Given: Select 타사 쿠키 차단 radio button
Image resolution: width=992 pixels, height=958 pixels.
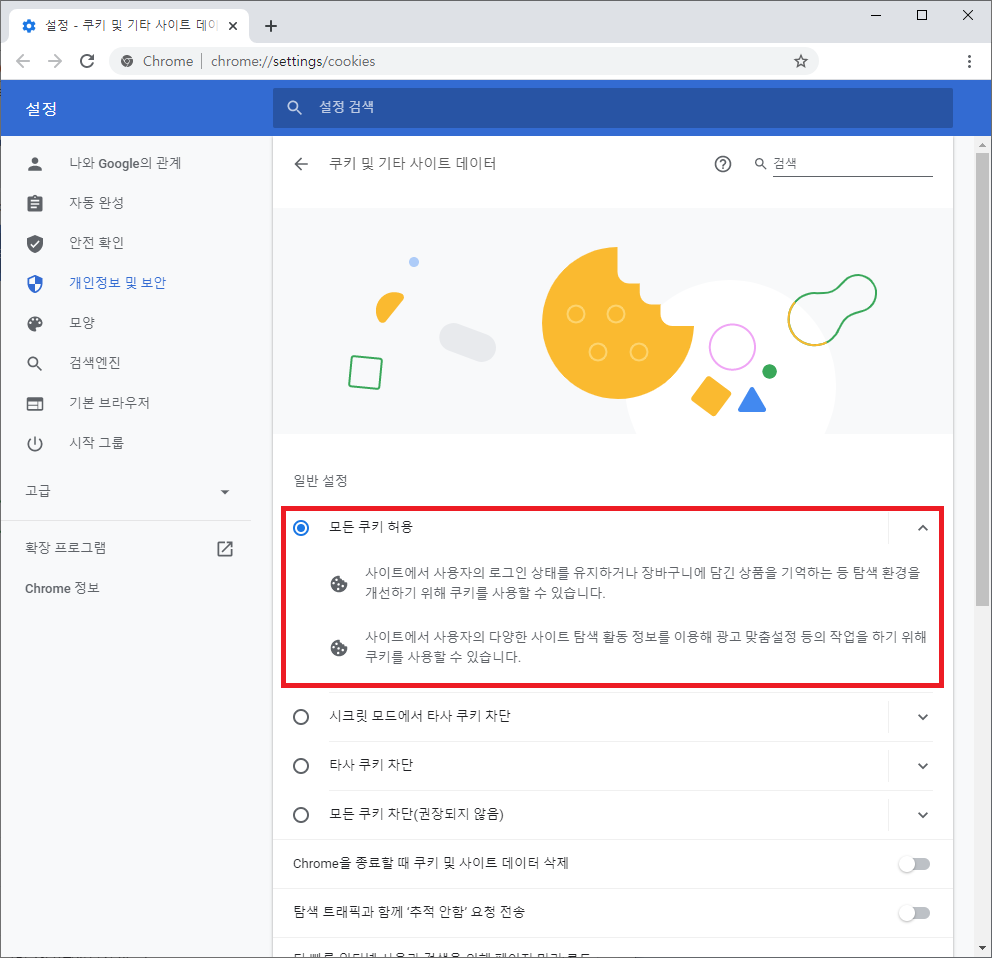Looking at the screenshot, I should pos(301,766).
